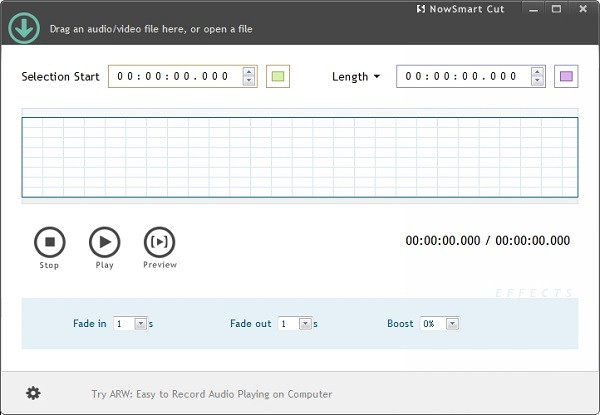Increase Length time with up stepper arrow

[x=537, y=72]
